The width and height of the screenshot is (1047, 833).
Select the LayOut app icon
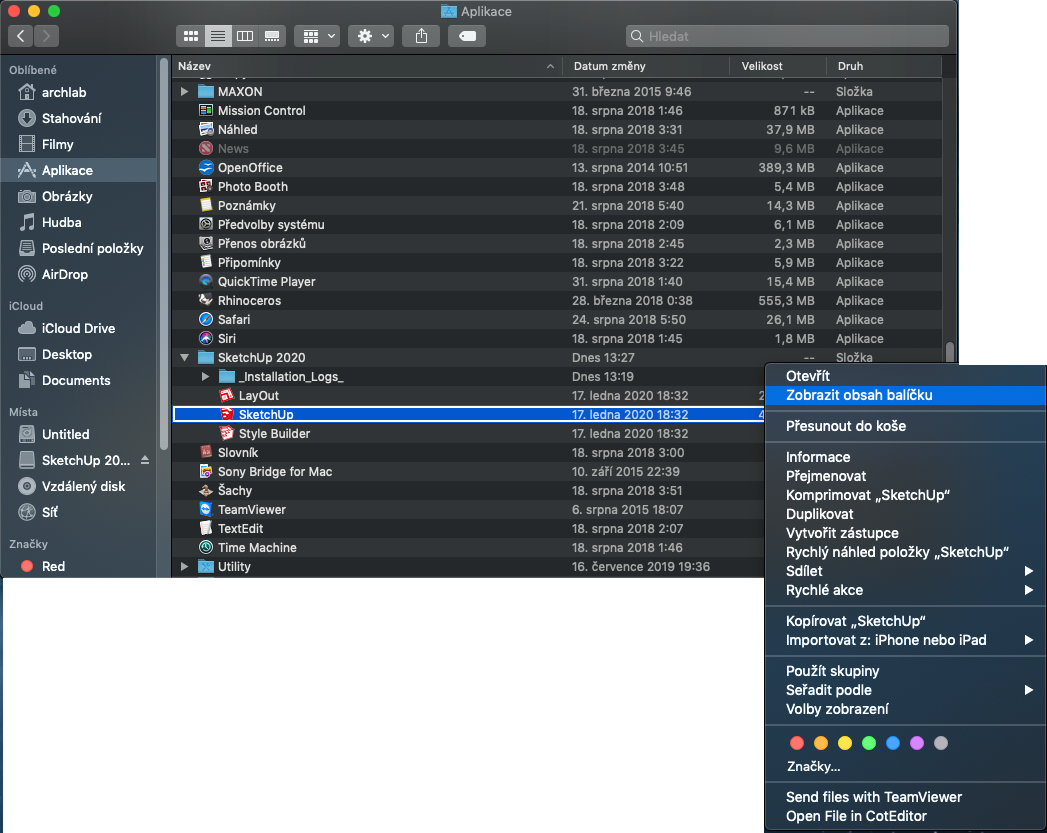pos(227,396)
